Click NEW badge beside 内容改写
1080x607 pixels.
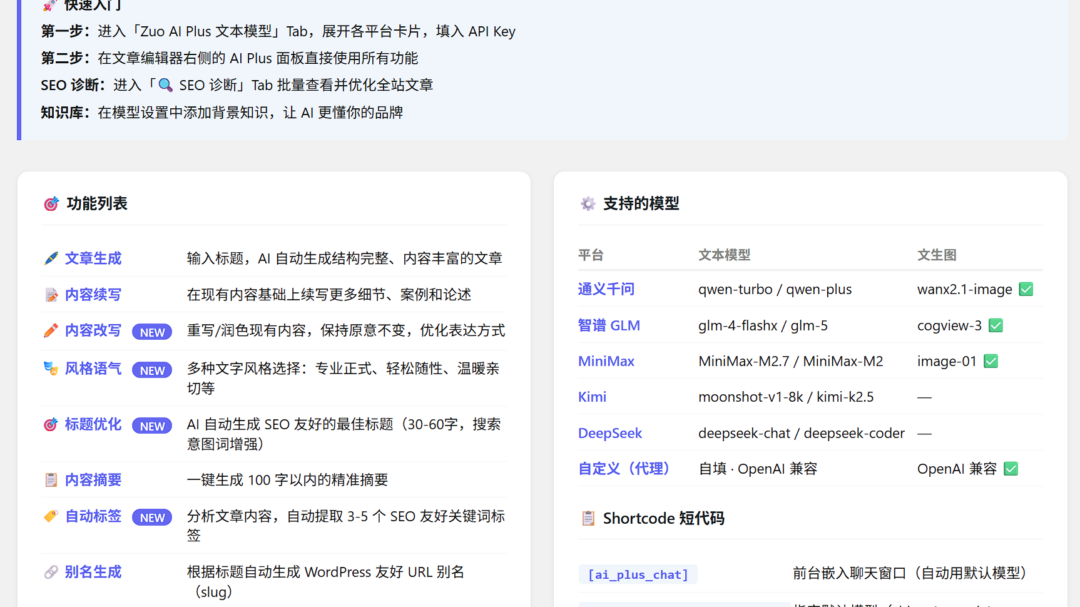[152, 332]
